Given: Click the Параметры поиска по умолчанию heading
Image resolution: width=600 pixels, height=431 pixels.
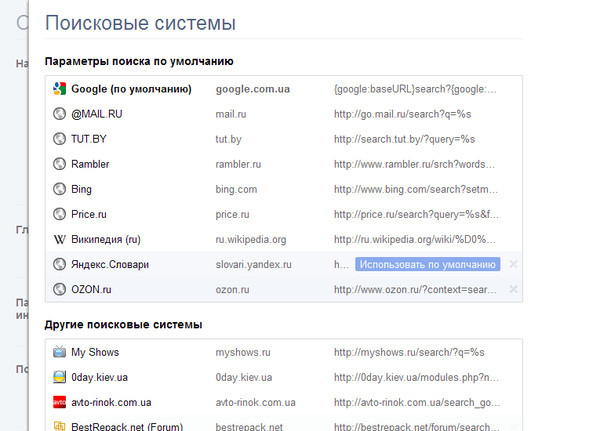Looking at the screenshot, I should click(x=139, y=61).
